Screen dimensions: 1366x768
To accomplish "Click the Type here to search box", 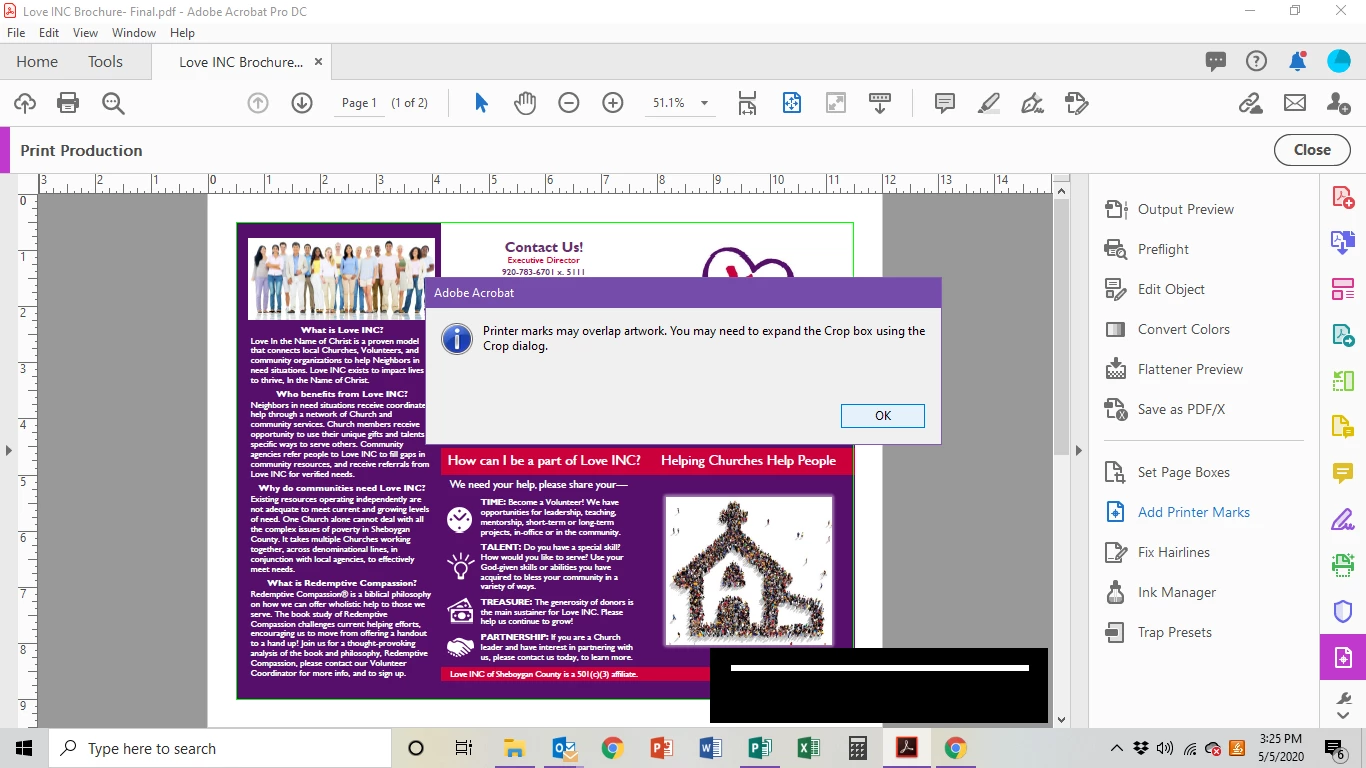I will (220, 748).
